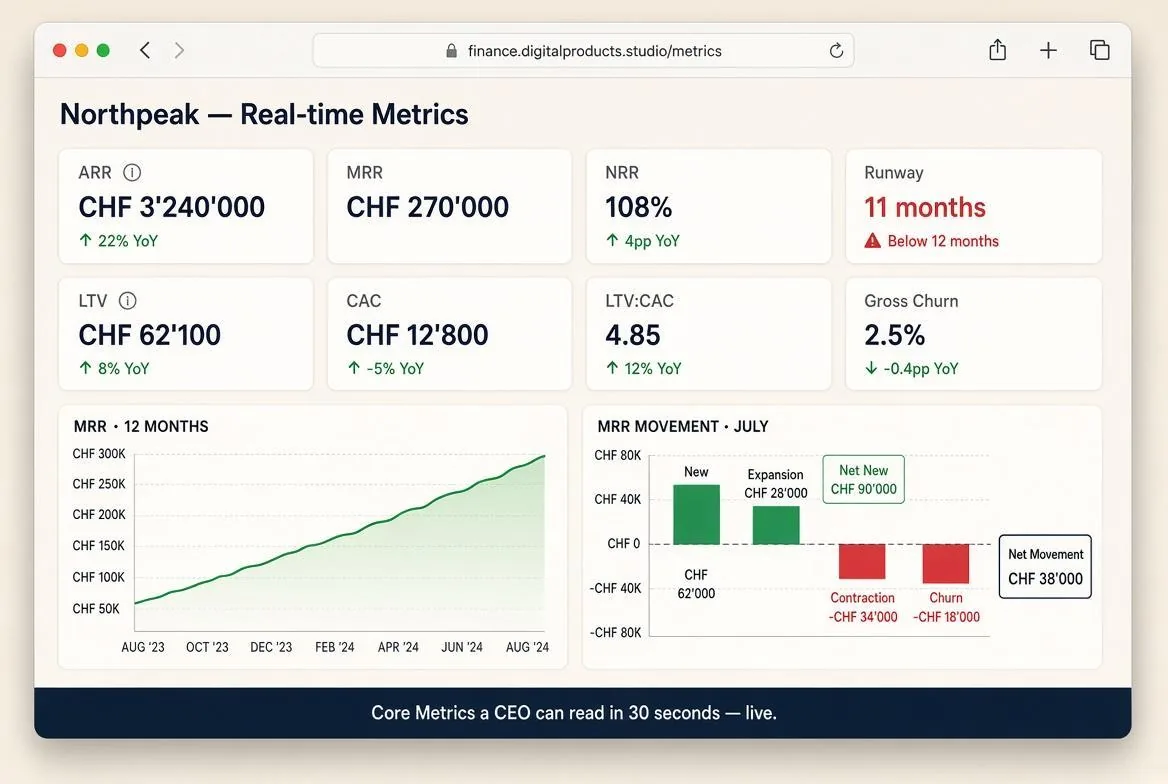The width and height of the screenshot is (1168, 784).
Task: Click the Expansion CHF 28'000 label
Action: 775,484
